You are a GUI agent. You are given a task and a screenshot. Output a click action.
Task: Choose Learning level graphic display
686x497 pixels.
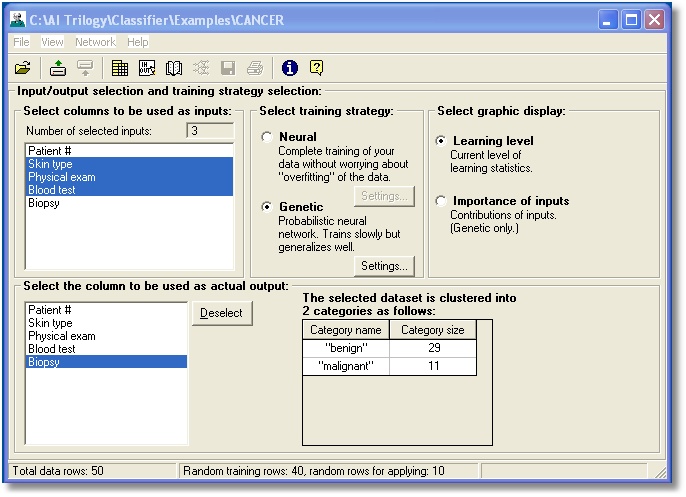tap(441, 140)
